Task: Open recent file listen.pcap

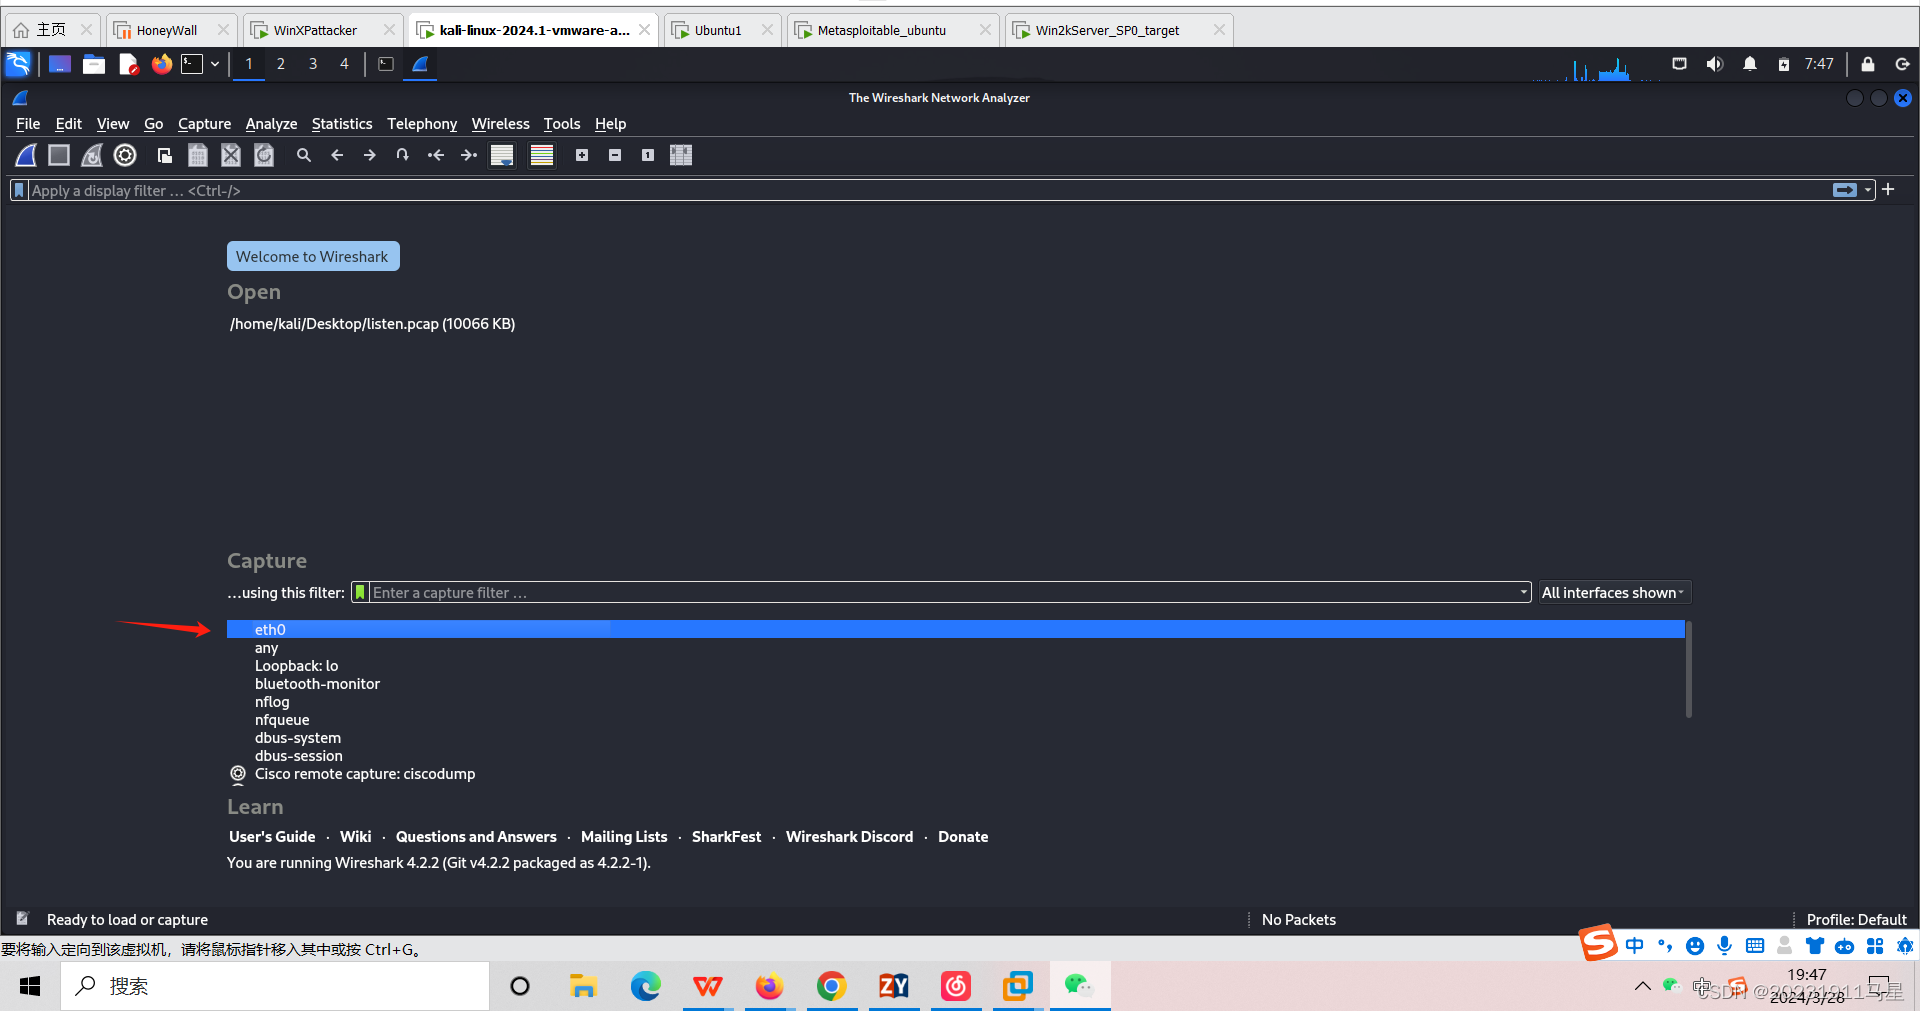Action: click(x=372, y=324)
